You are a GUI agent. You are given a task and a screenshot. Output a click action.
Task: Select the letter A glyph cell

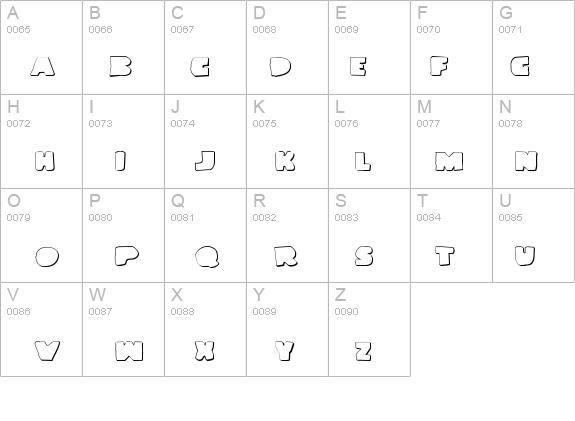[x=41, y=47]
